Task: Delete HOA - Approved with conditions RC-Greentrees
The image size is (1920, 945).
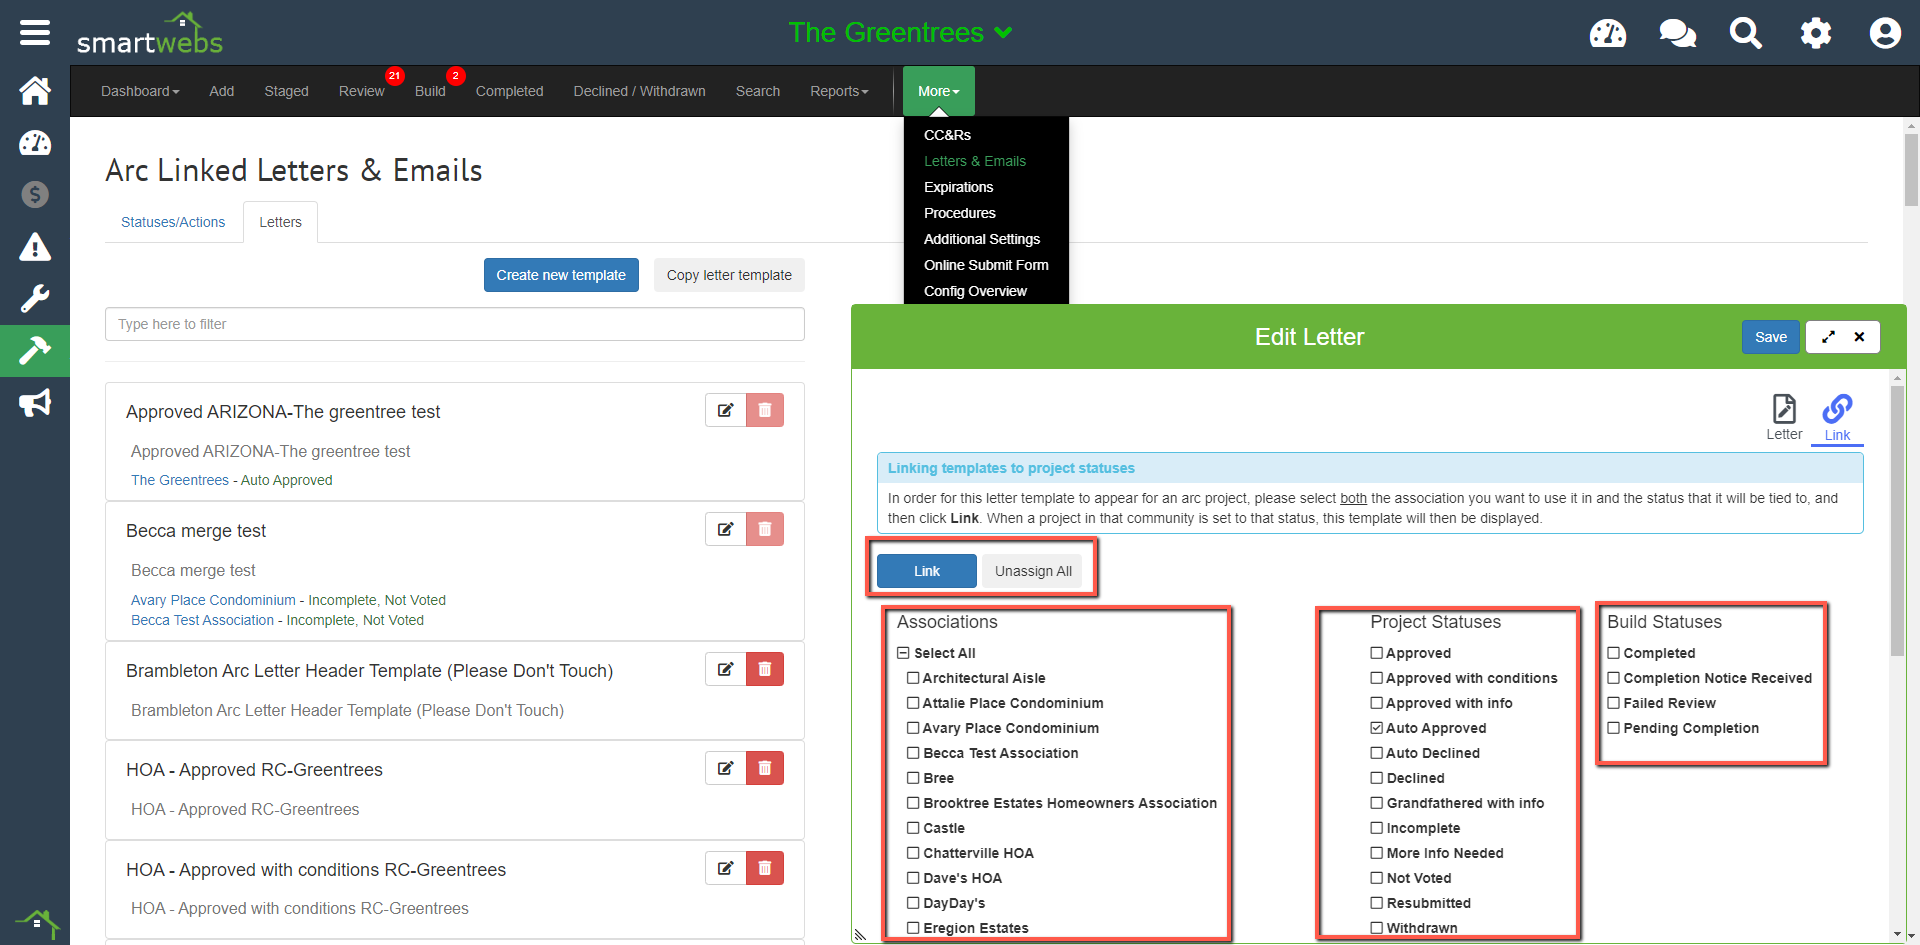Action: tap(765, 868)
